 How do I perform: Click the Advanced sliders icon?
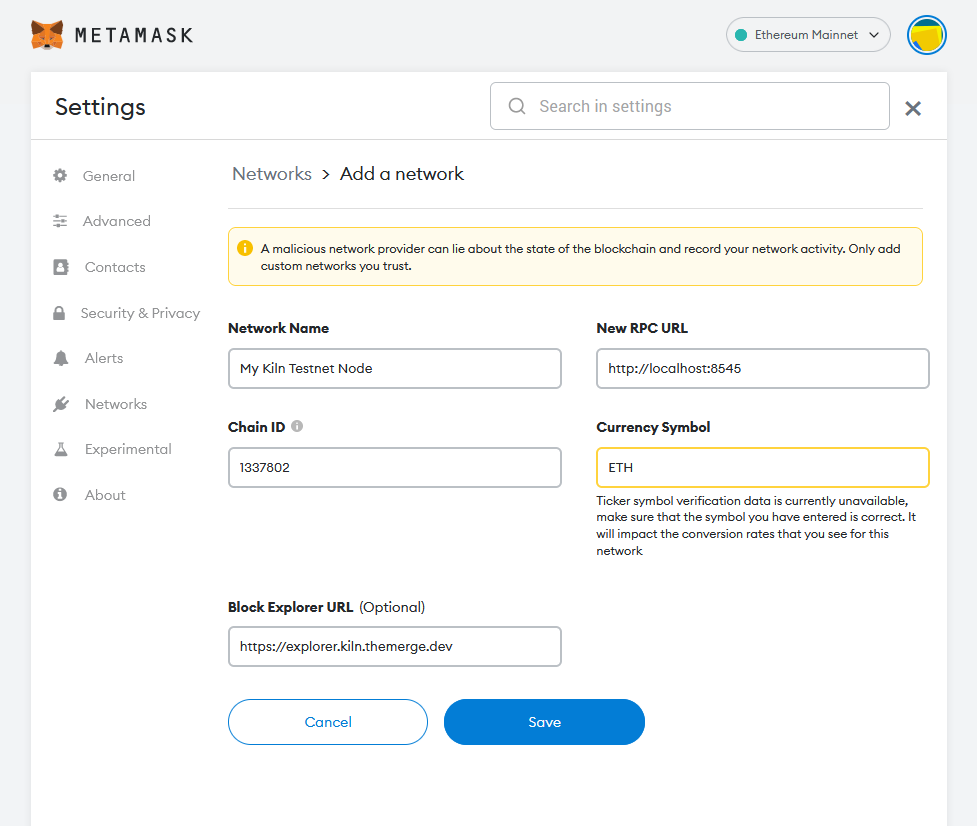60,221
